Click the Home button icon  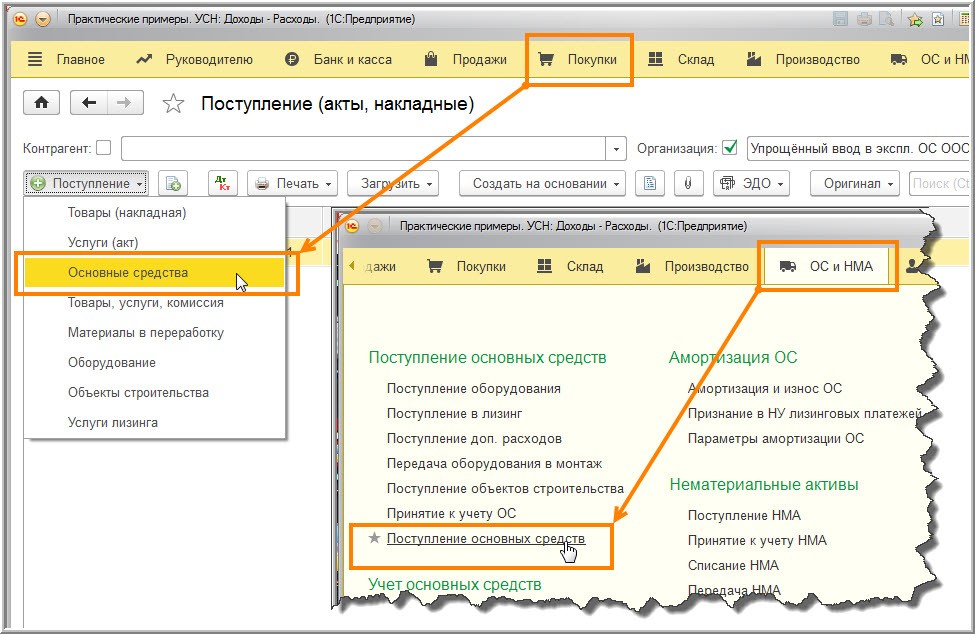point(42,103)
